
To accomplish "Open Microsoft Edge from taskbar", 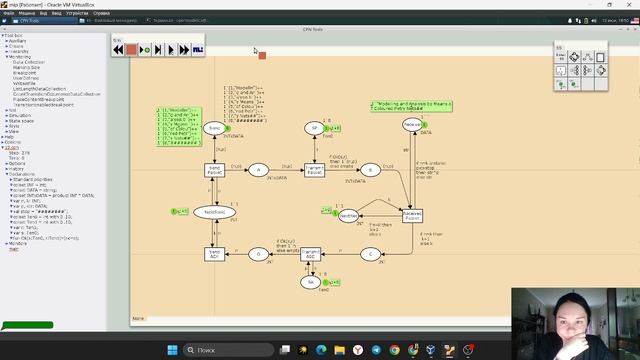I will pyautogui.click(x=321, y=350).
